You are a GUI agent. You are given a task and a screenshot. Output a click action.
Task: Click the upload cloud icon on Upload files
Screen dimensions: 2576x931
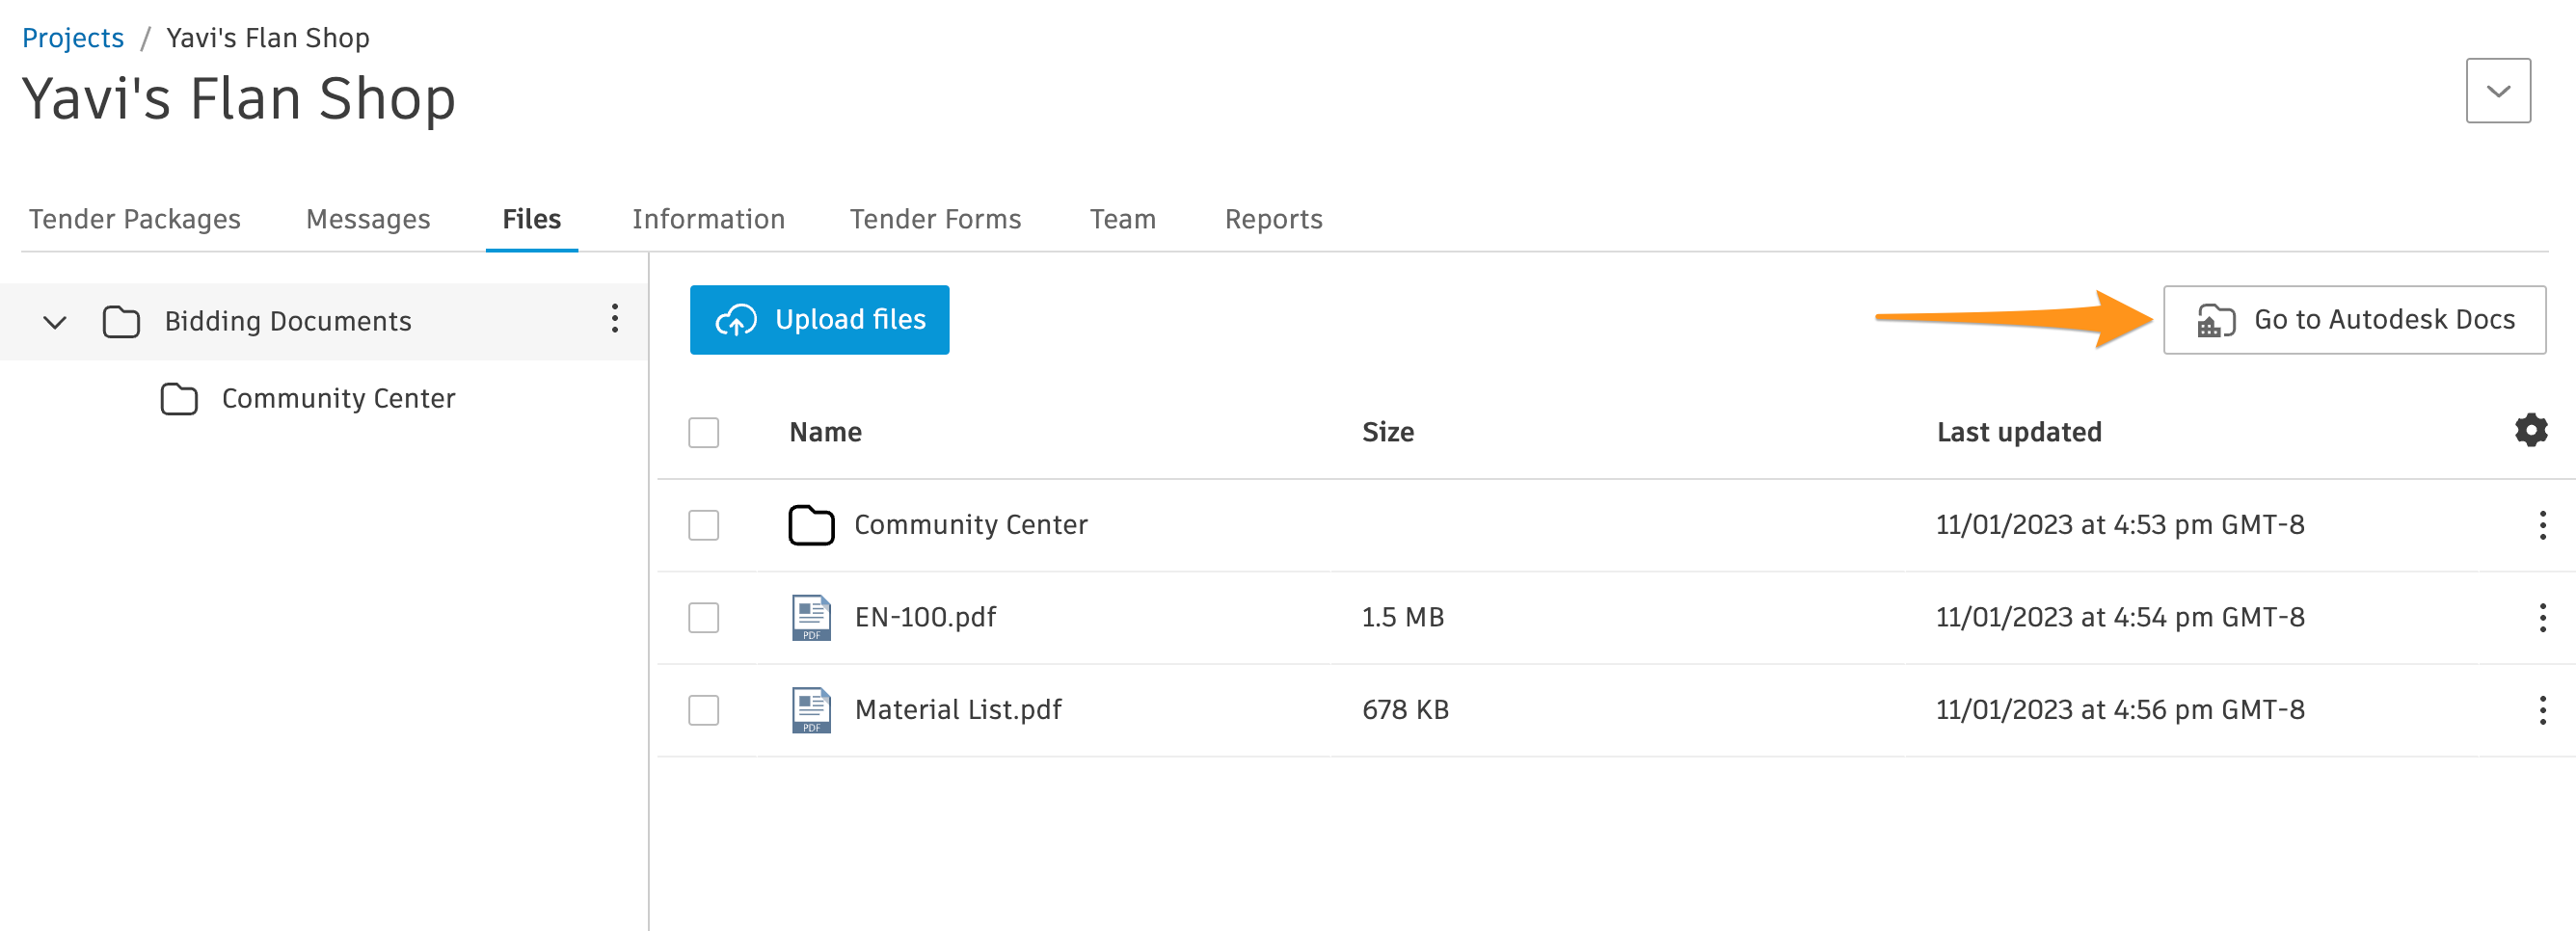(x=735, y=320)
